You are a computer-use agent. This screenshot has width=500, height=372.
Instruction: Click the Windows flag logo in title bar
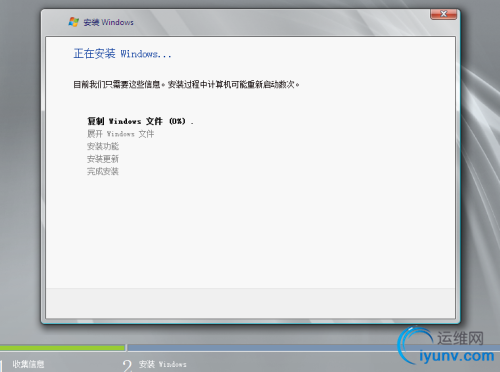pos(74,22)
